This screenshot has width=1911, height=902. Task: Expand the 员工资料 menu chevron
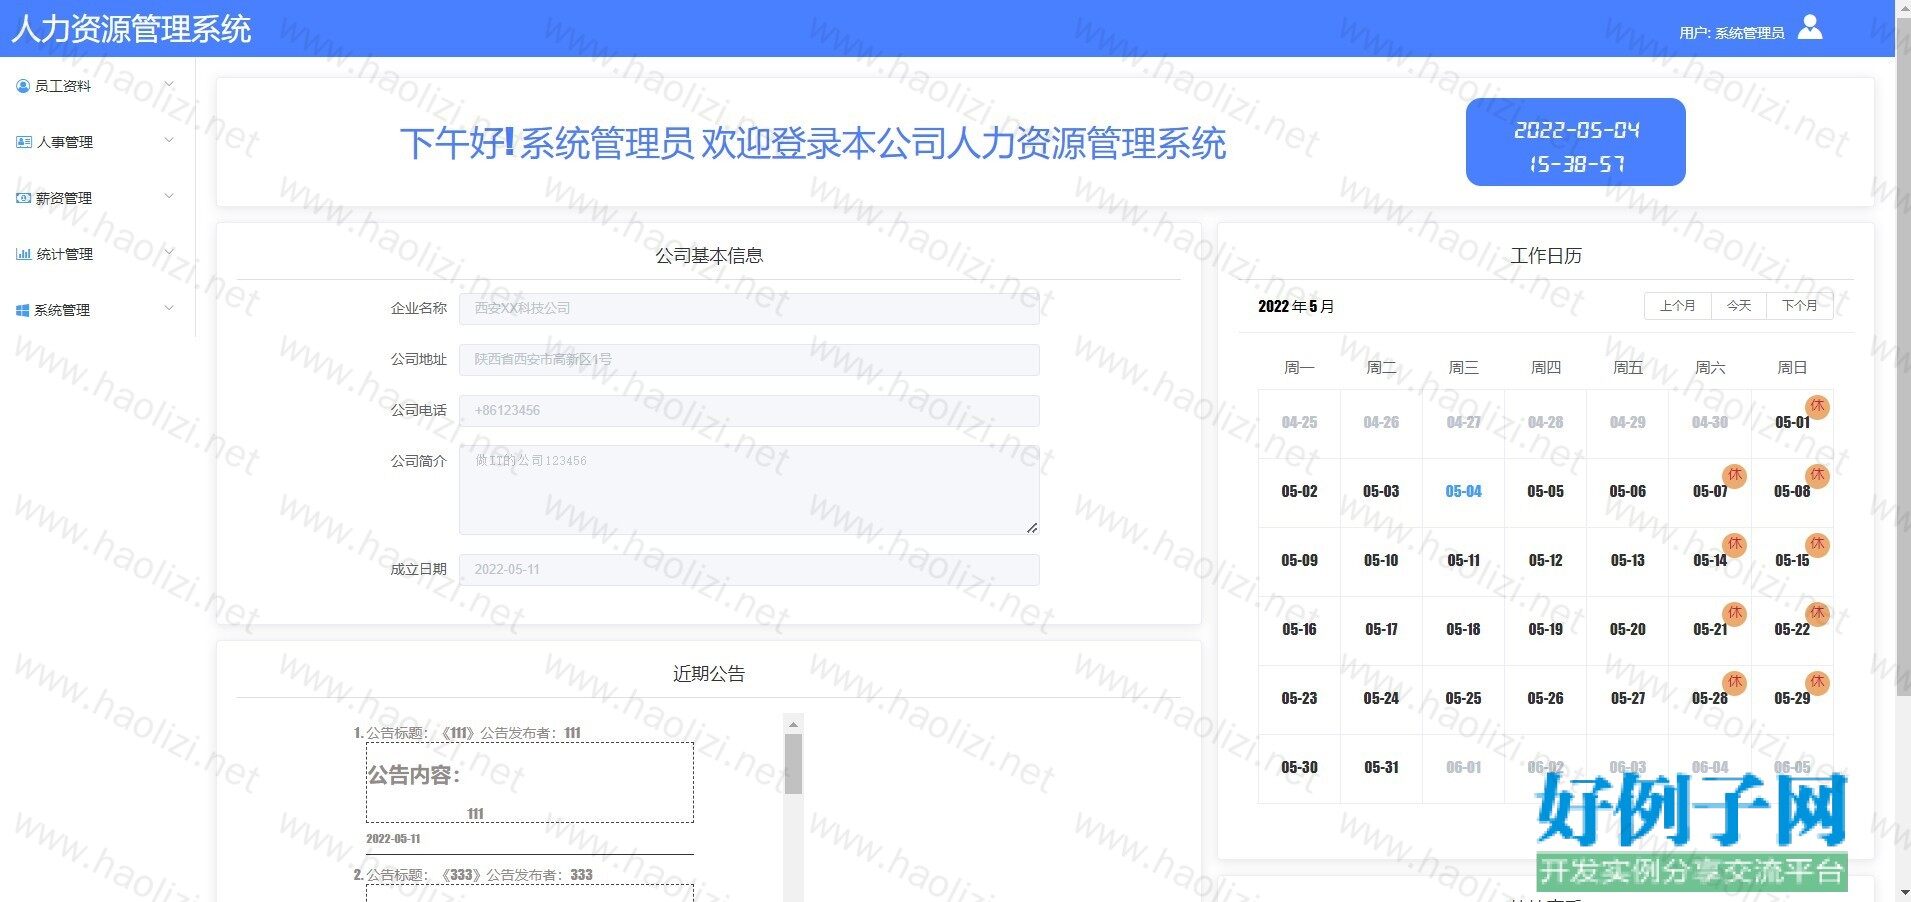coord(168,85)
